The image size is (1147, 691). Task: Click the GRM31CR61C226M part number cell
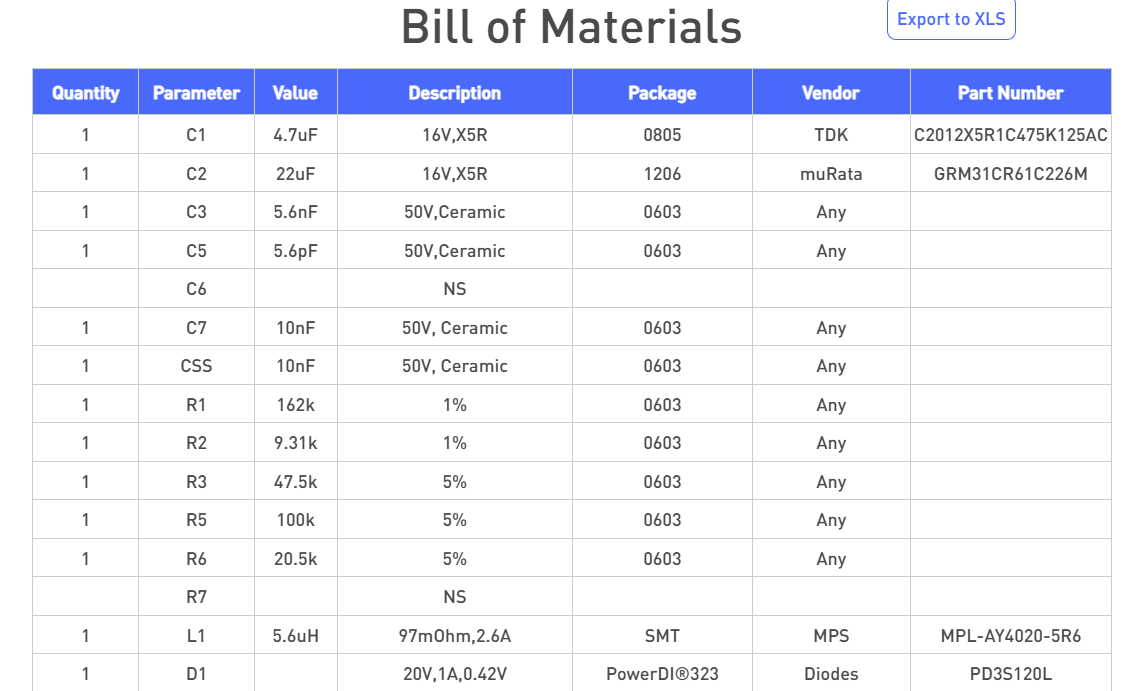(x=1011, y=174)
